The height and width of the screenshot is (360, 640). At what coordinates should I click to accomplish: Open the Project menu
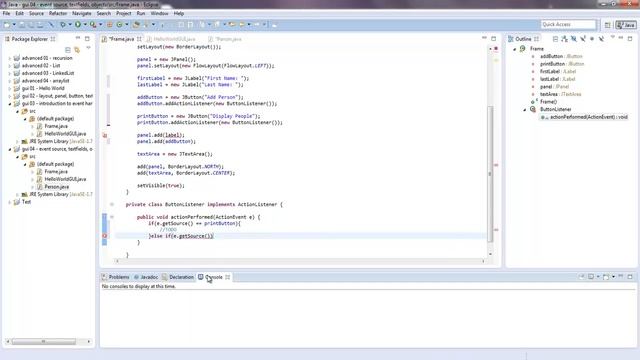point(123,13)
